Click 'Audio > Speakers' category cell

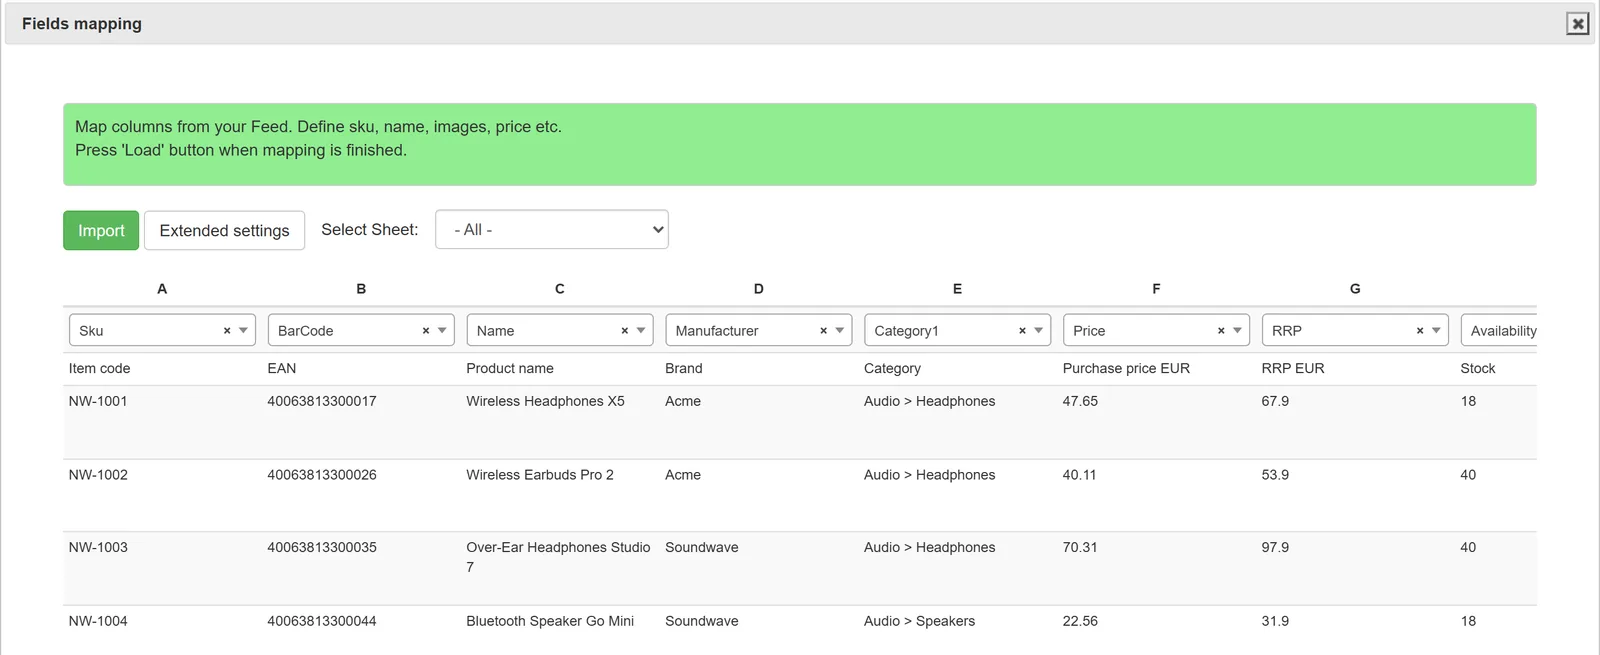point(919,621)
